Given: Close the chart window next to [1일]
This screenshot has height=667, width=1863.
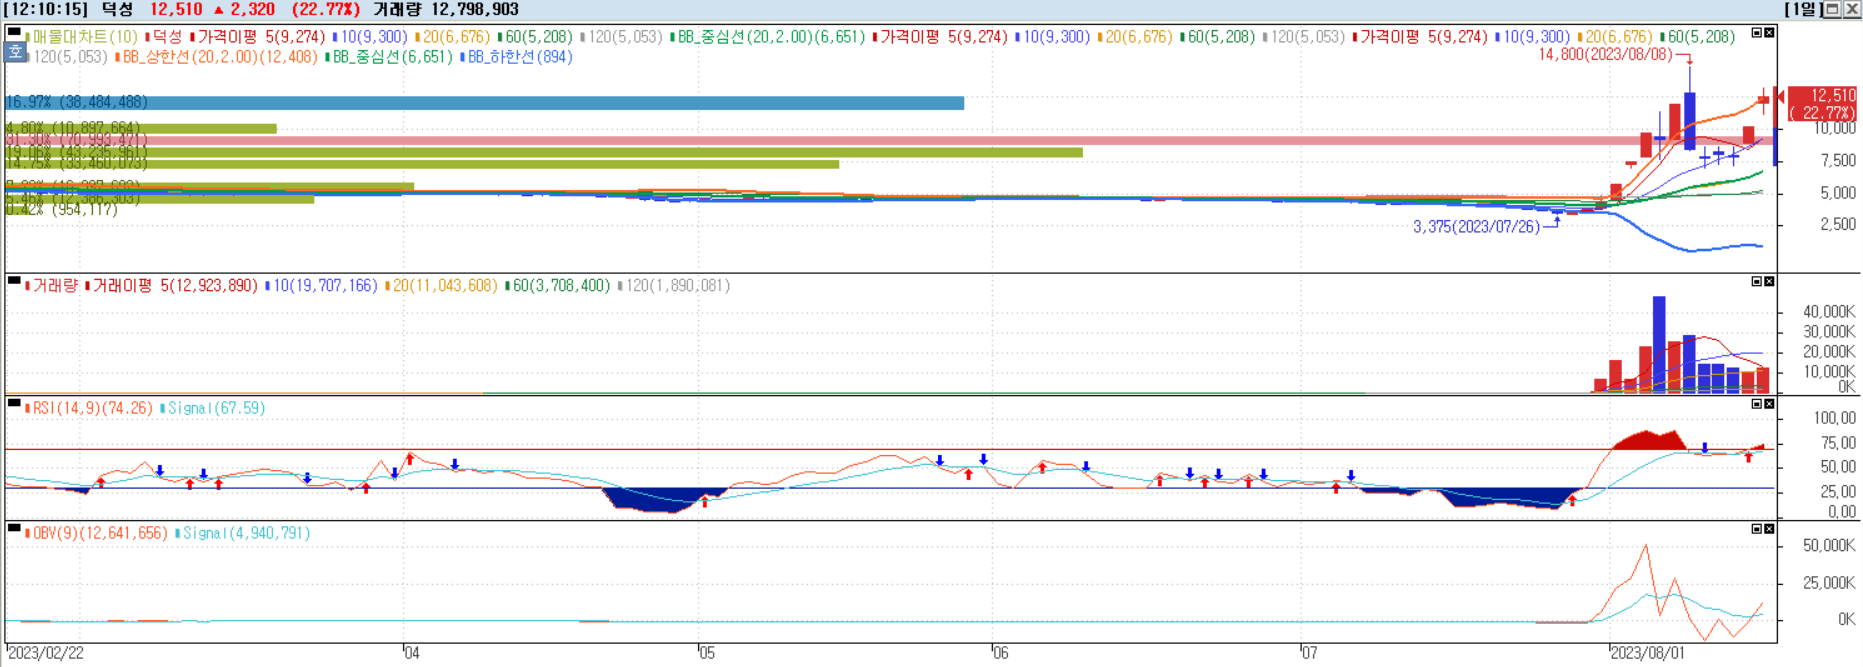Looking at the screenshot, I should click(1851, 9).
